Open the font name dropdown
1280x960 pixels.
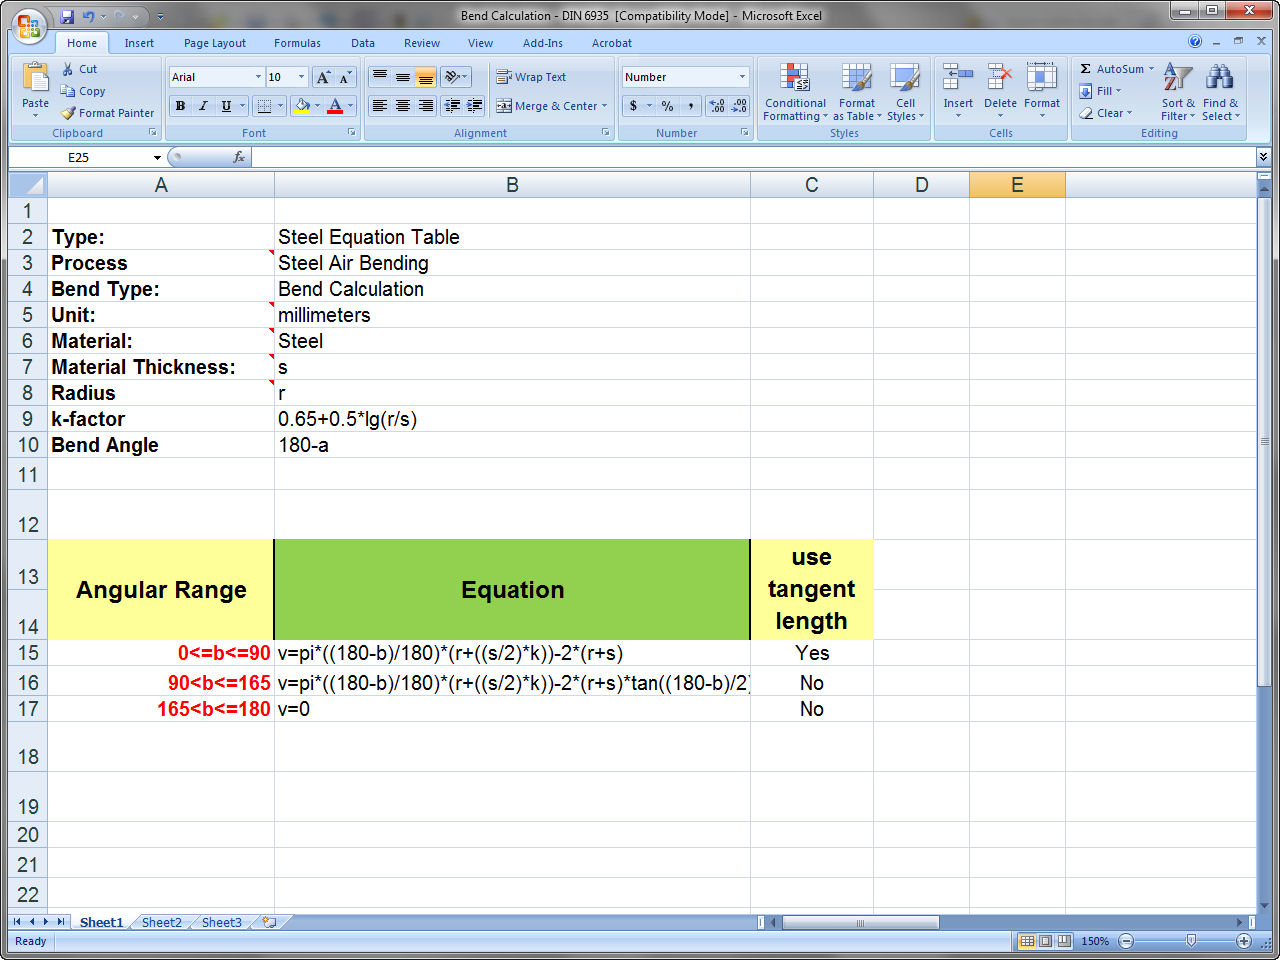(x=258, y=77)
